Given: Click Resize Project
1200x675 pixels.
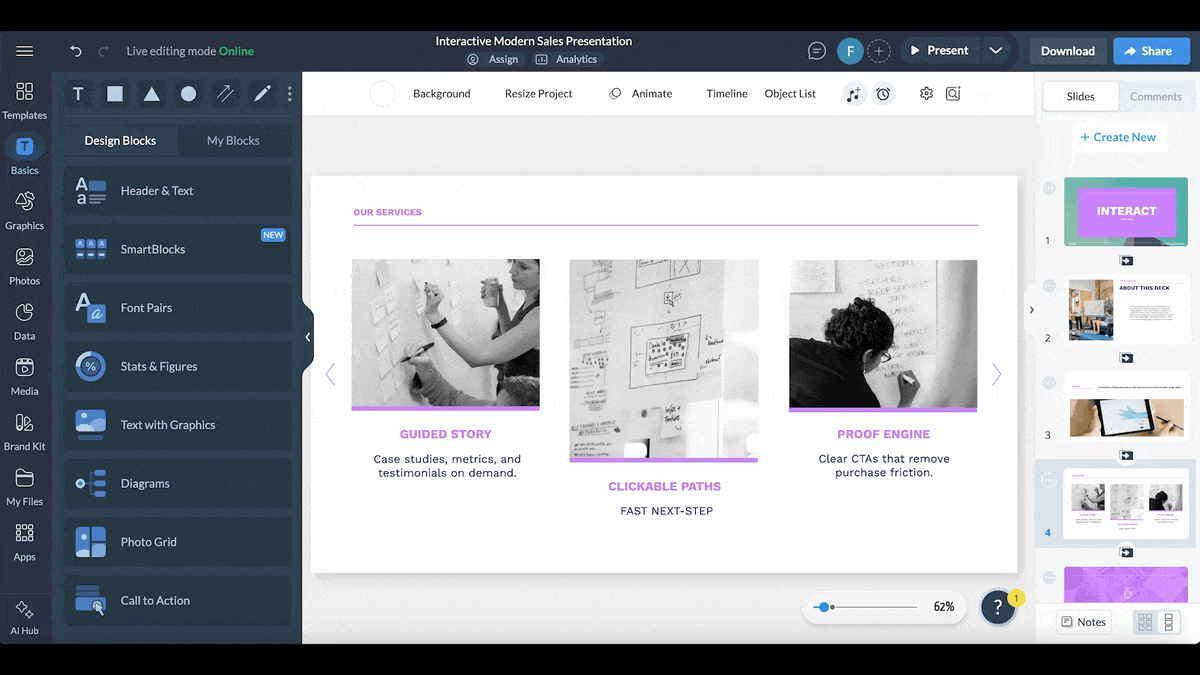Looking at the screenshot, I should [x=539, y=94].
